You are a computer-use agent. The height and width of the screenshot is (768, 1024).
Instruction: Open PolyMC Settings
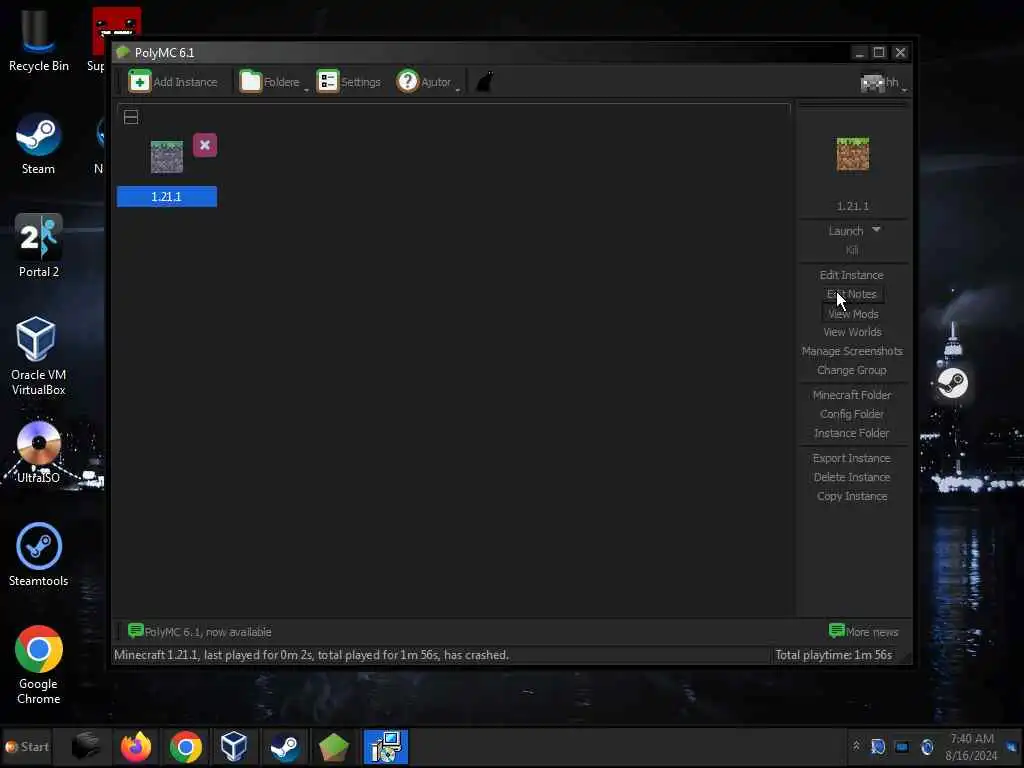click(349, 82)
